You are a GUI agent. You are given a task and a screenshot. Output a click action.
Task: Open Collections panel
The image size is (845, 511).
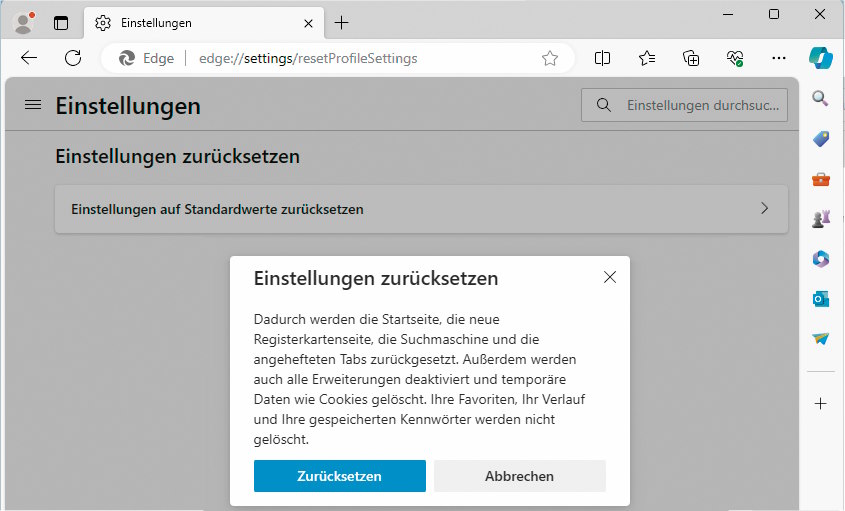click(691, 58)
